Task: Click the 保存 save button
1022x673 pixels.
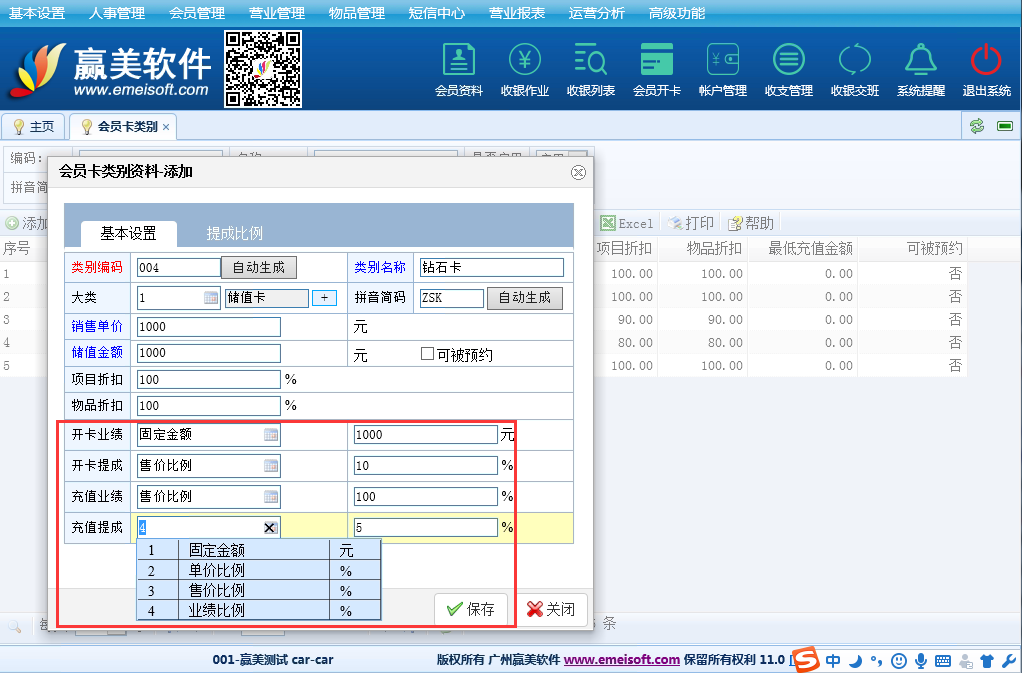Action: (x=471, y=609)
